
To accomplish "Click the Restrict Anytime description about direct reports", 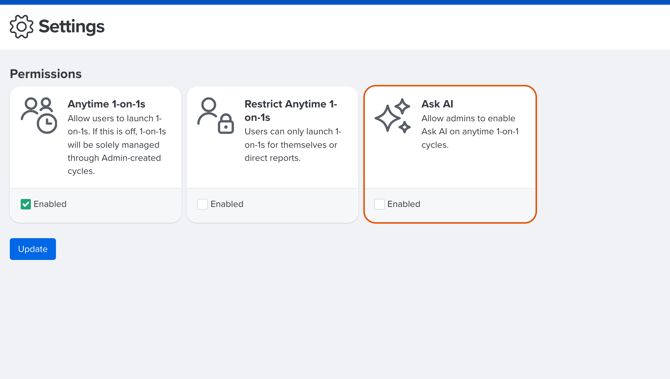I will click(293, 145).
